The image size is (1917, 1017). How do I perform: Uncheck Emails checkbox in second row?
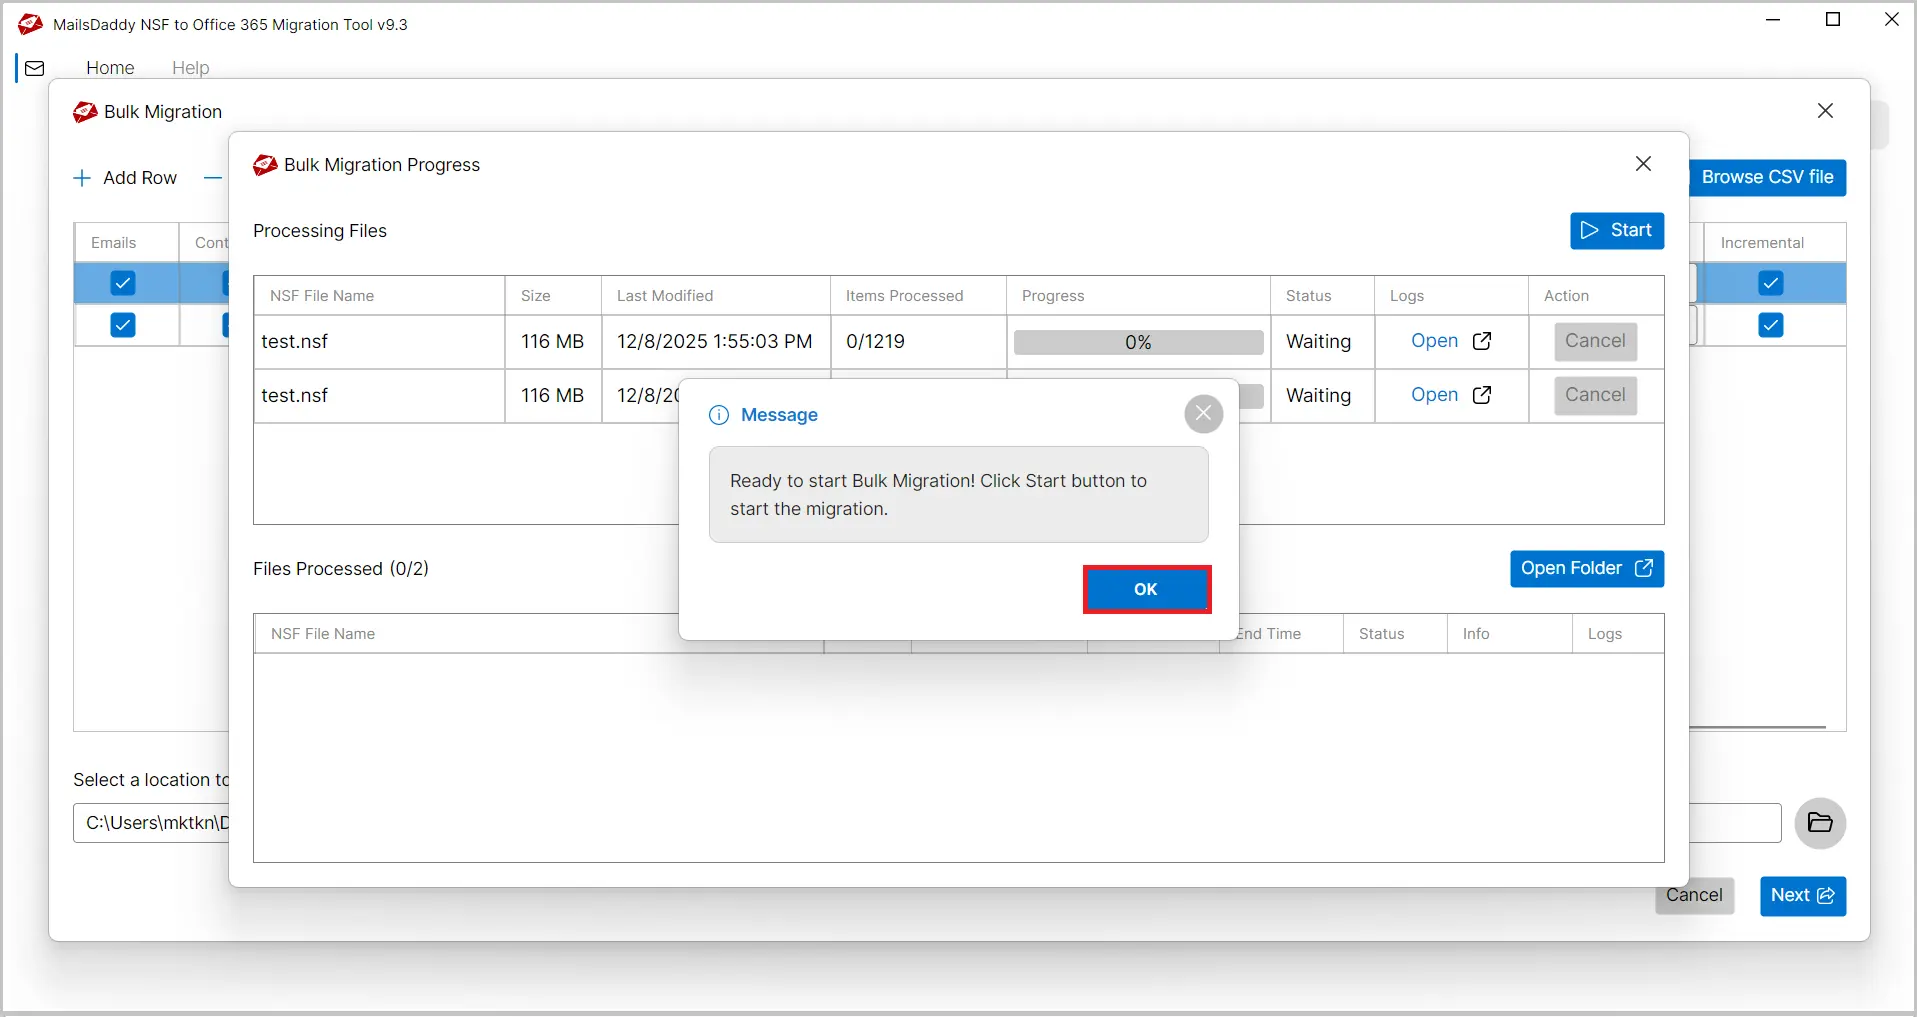point(123,325)
